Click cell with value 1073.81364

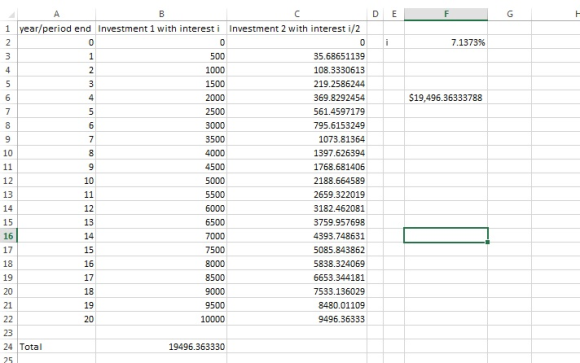(x=297, y=139)
